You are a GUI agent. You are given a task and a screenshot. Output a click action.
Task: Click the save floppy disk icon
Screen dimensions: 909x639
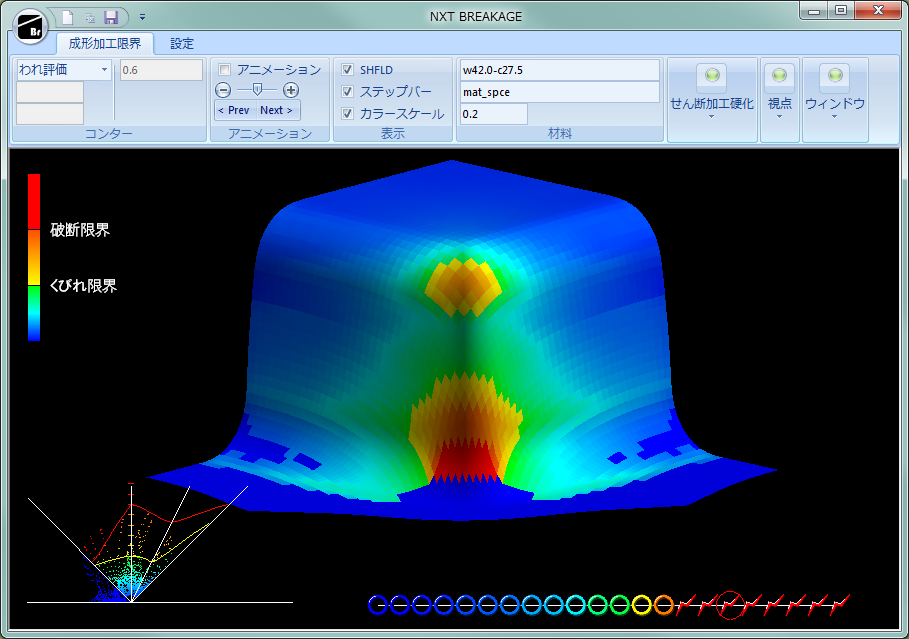(111, 17)
